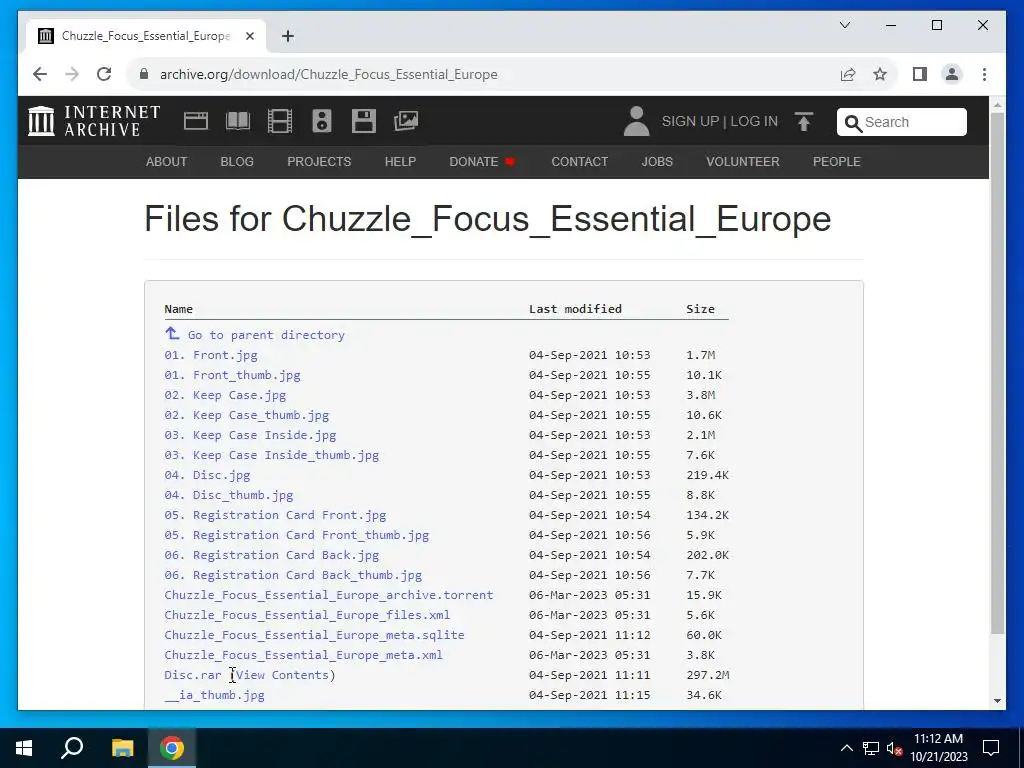The height and width of the screenshot is (768, 1024).
Task: Open the browser side panel
Action: pos(920,74)
